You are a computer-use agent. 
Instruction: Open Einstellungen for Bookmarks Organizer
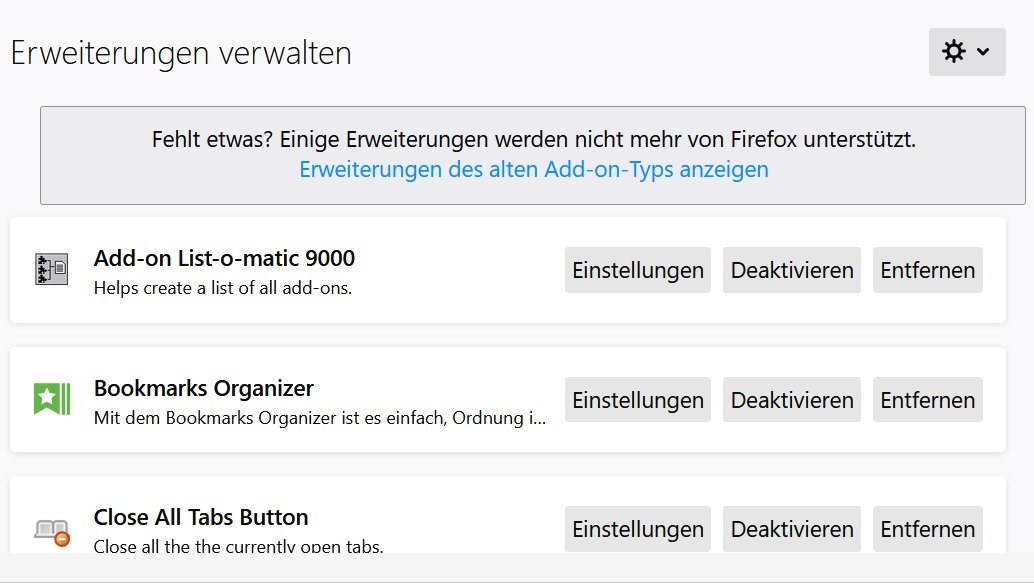point(638,400)
